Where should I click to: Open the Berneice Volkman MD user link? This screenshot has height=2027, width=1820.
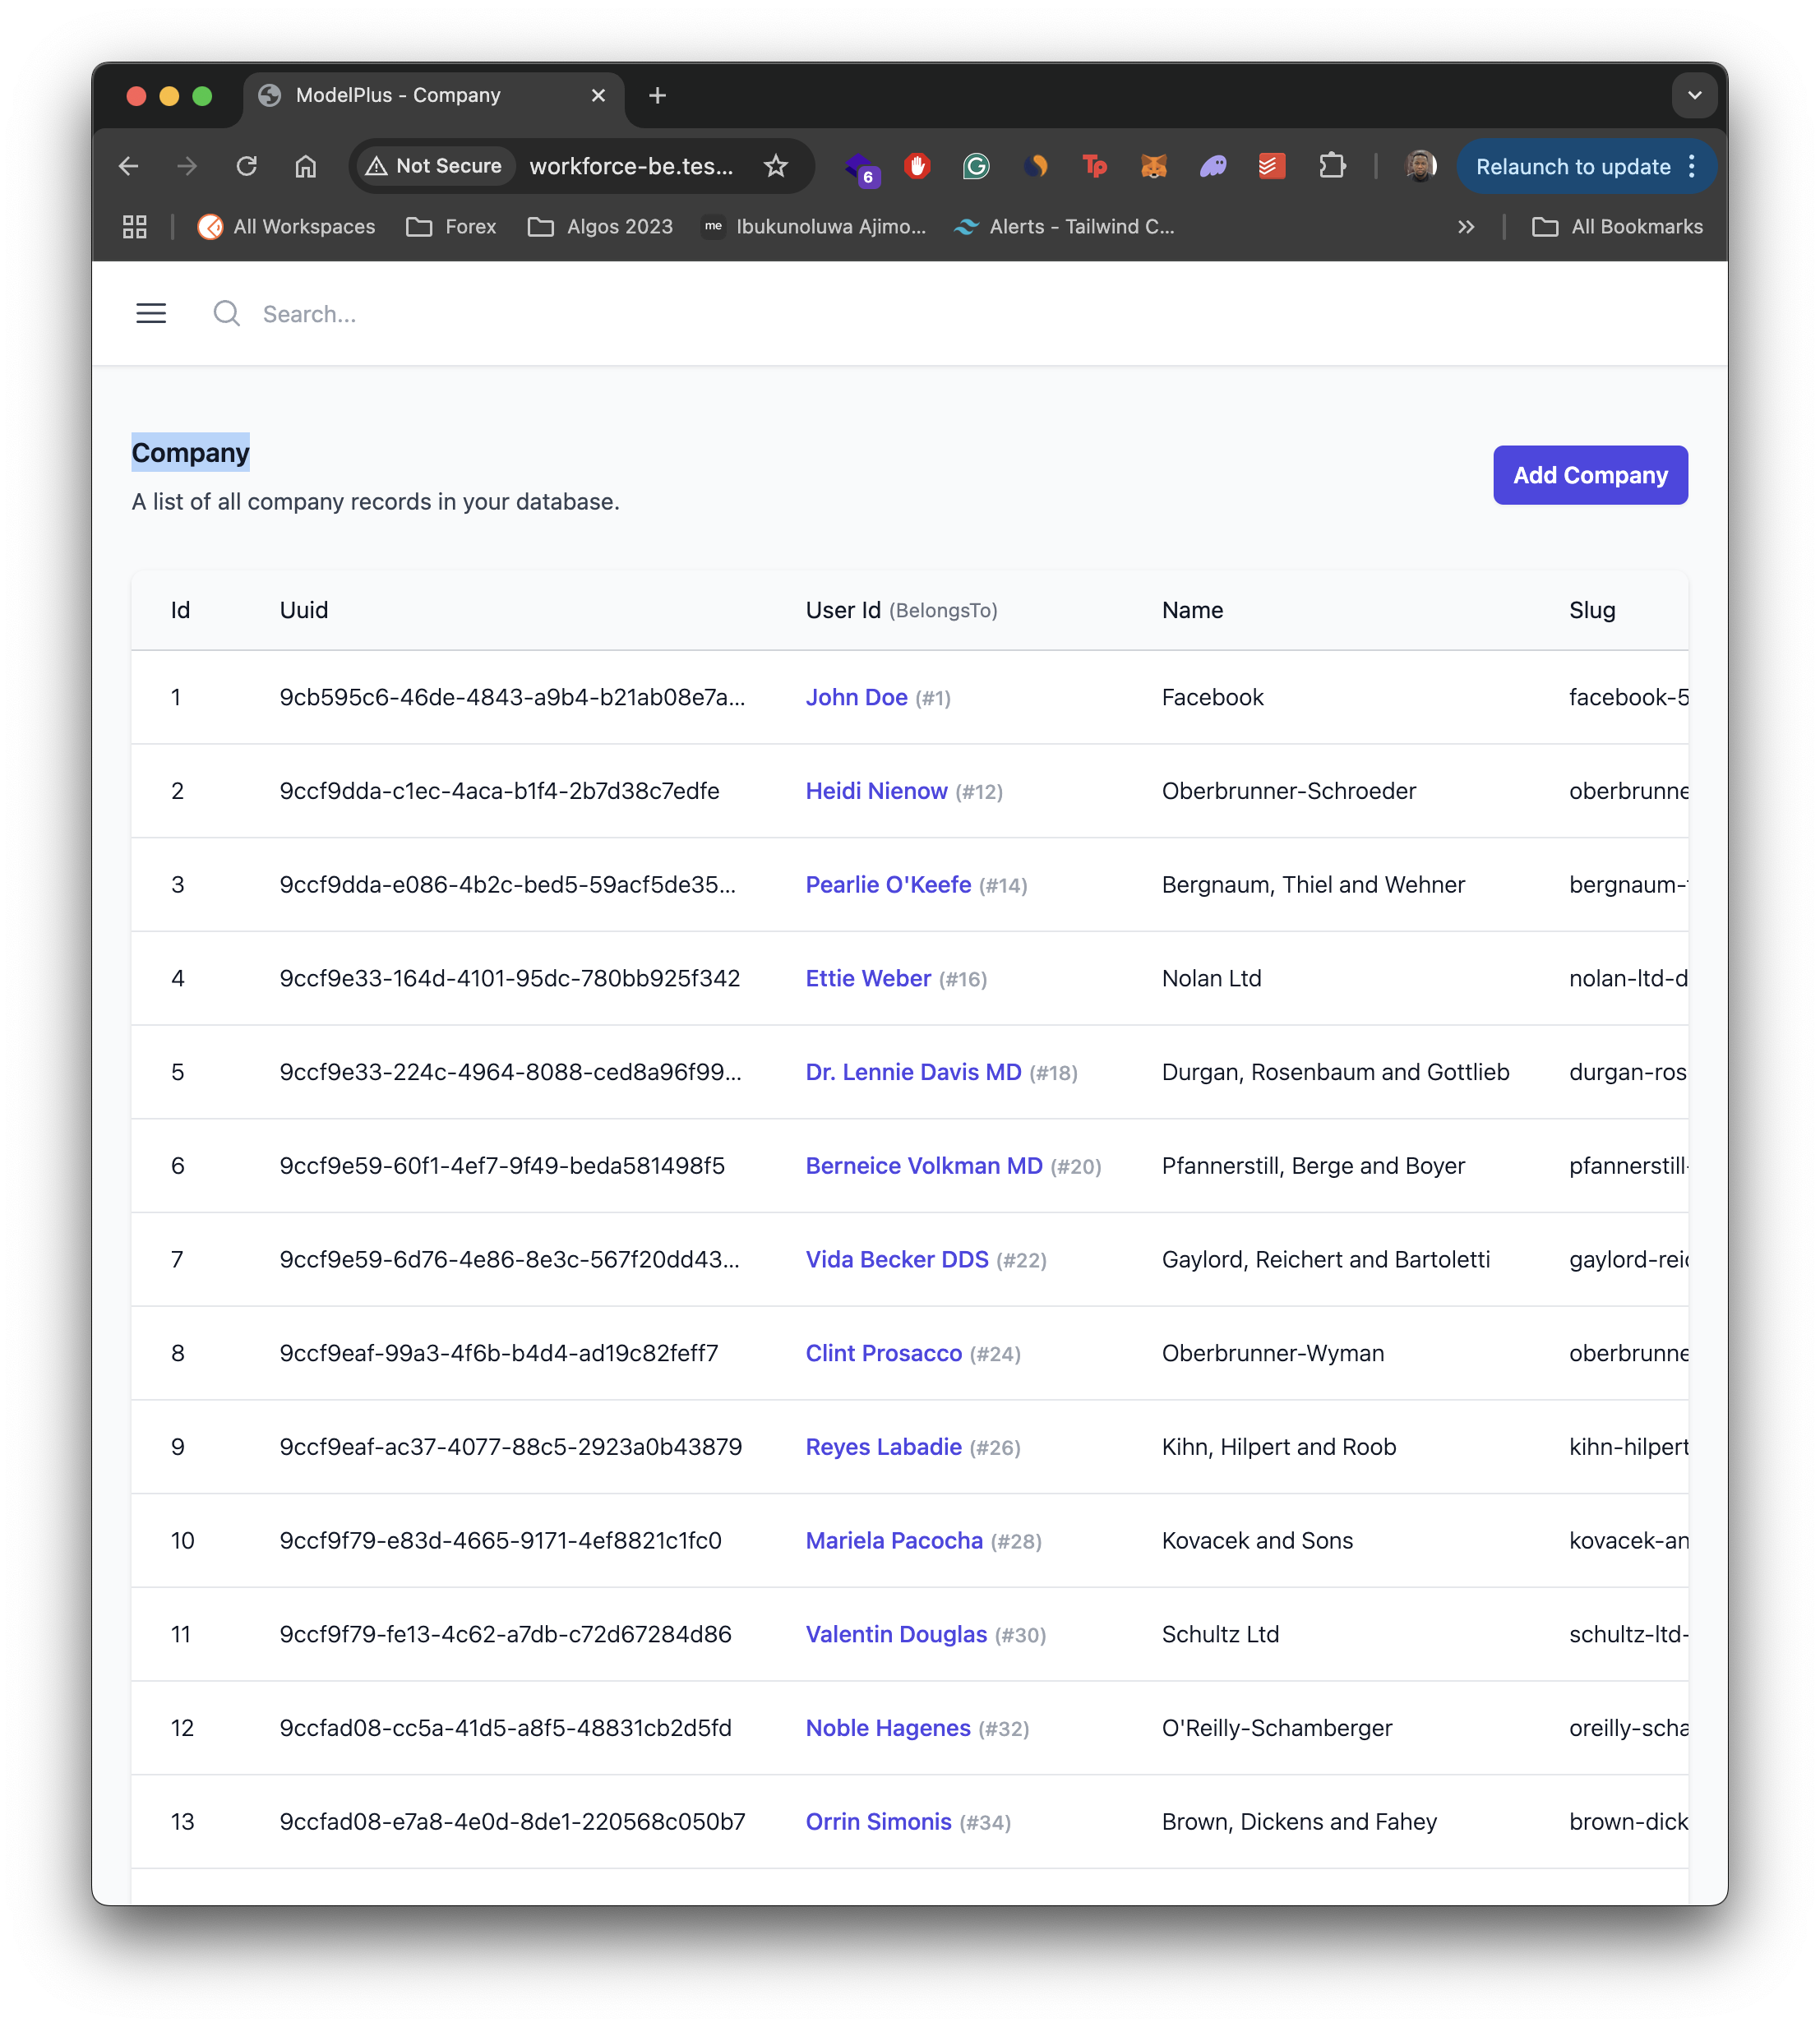pyautogui.click(x=924, y=1166)
